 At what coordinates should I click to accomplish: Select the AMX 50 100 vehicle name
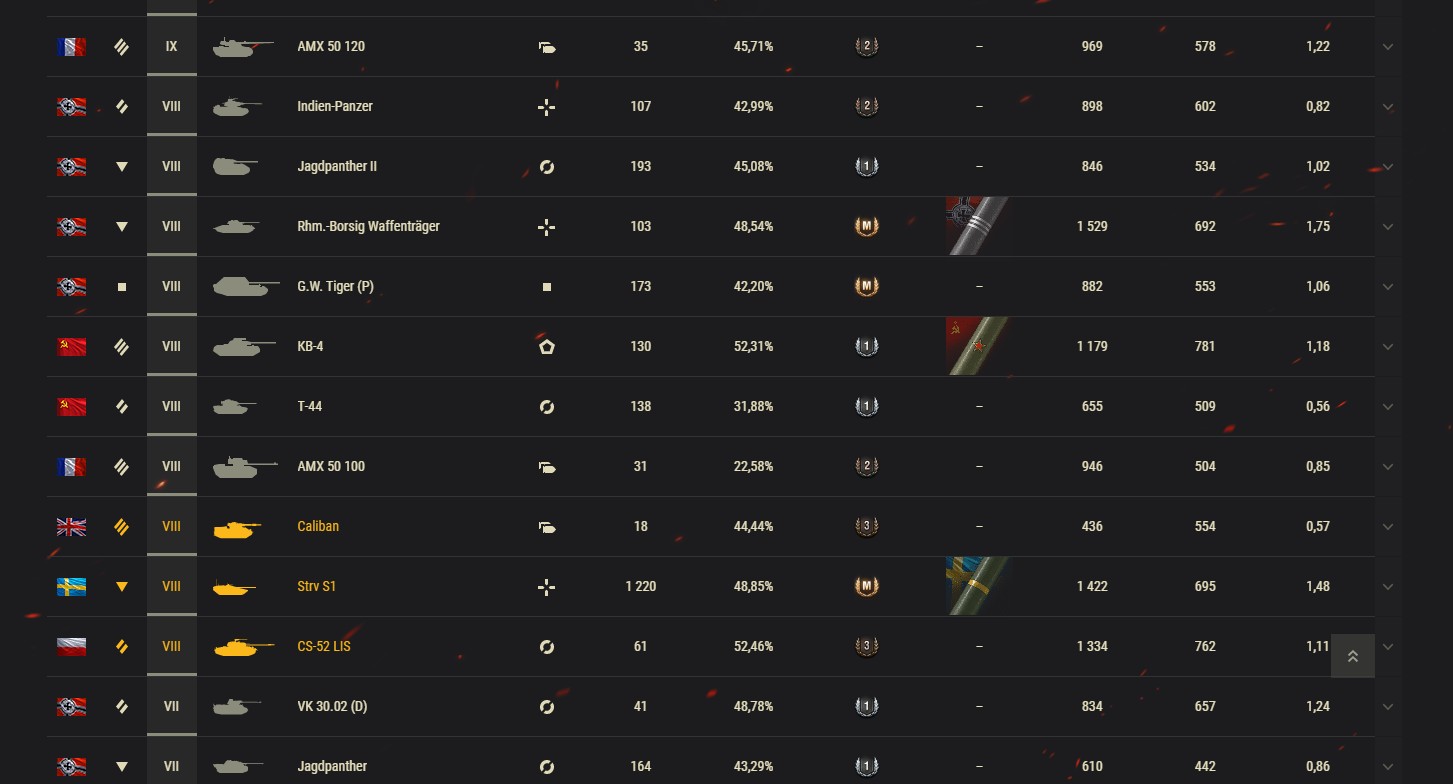click(331, 467)
